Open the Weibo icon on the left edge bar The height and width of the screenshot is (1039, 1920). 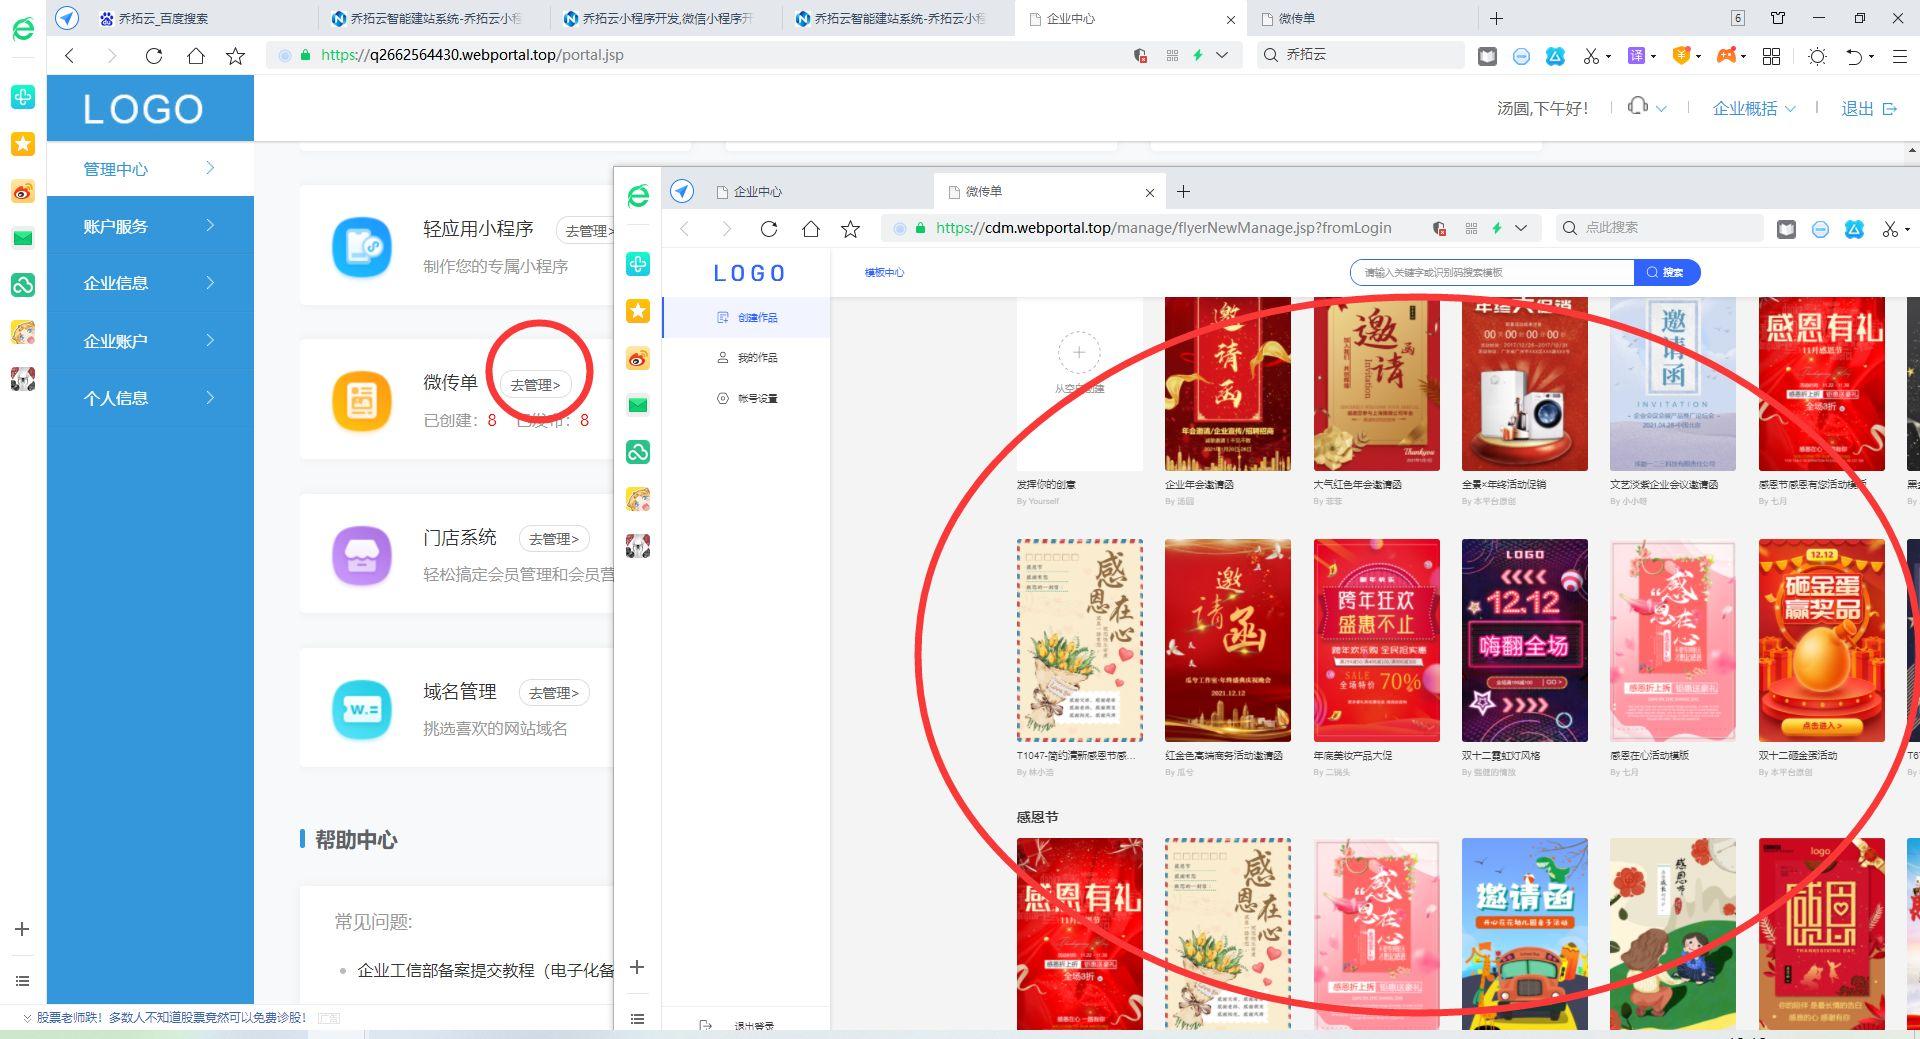(22, 191)
